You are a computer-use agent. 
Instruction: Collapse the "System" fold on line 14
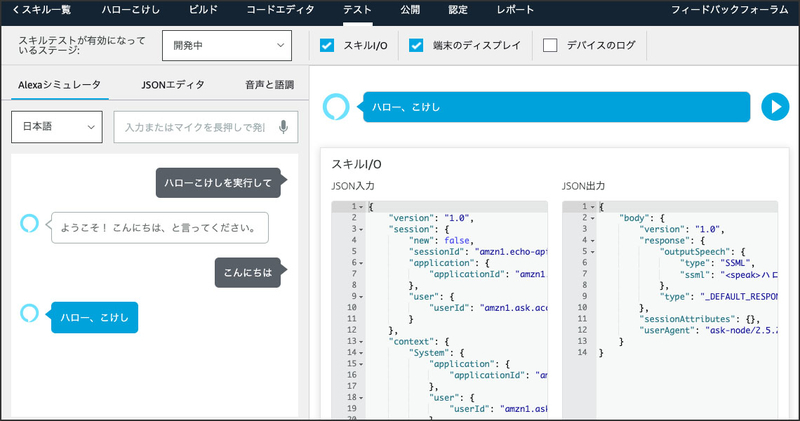coord(361,353)
